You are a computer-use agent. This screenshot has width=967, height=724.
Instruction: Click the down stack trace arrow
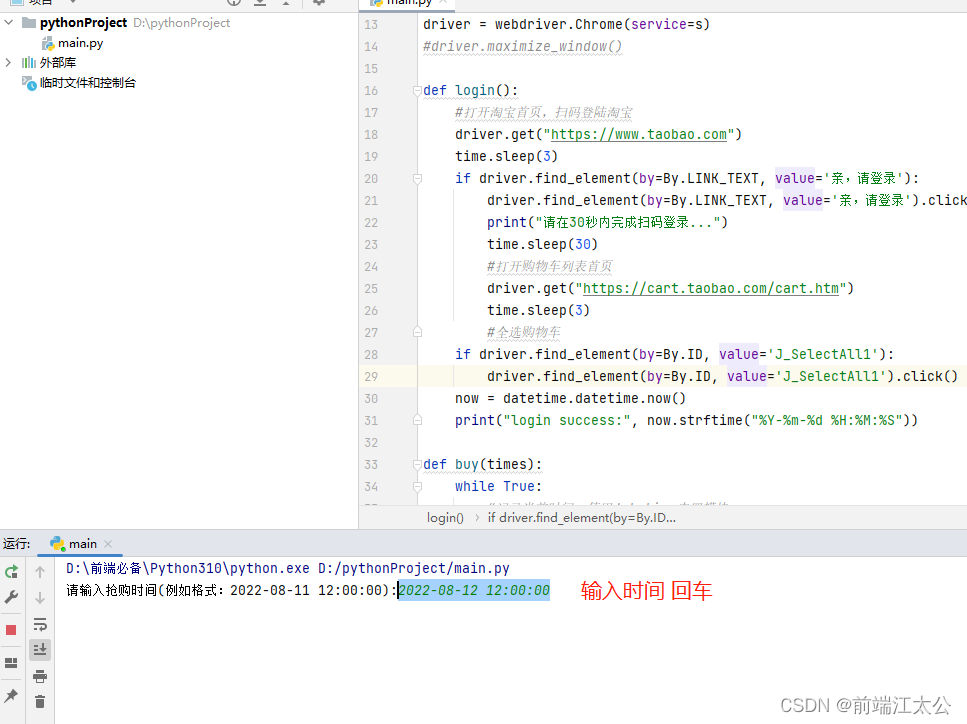(x=40, y=598)
